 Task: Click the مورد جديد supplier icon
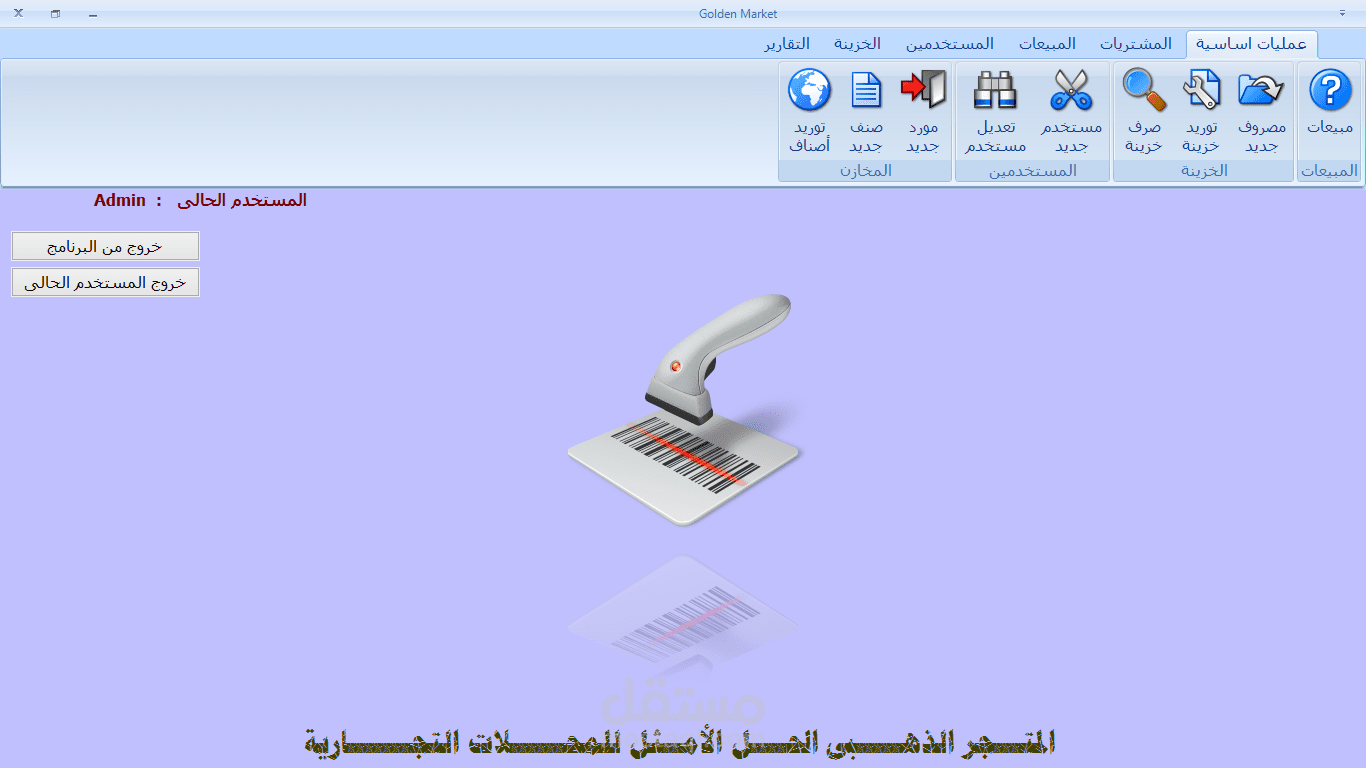pyautogui.click(x=923, y=111)
